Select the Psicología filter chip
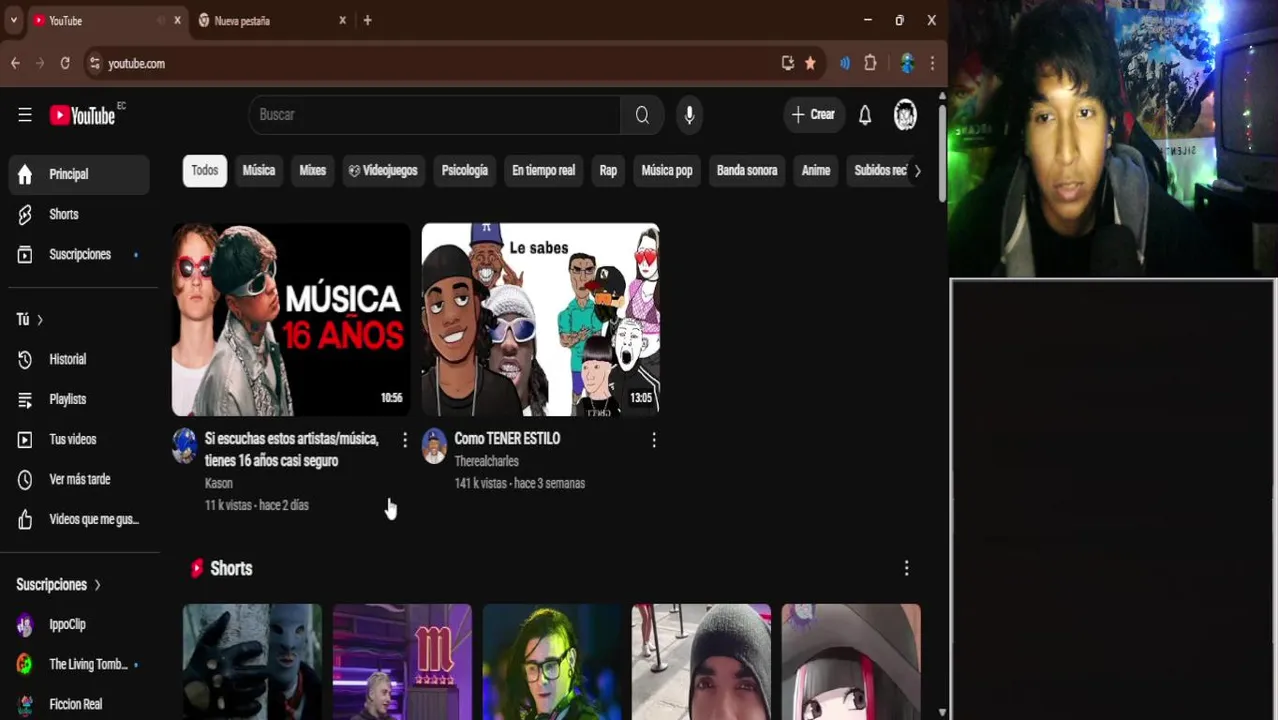Viewport: 1278px width, 720px height. (465, 171)
